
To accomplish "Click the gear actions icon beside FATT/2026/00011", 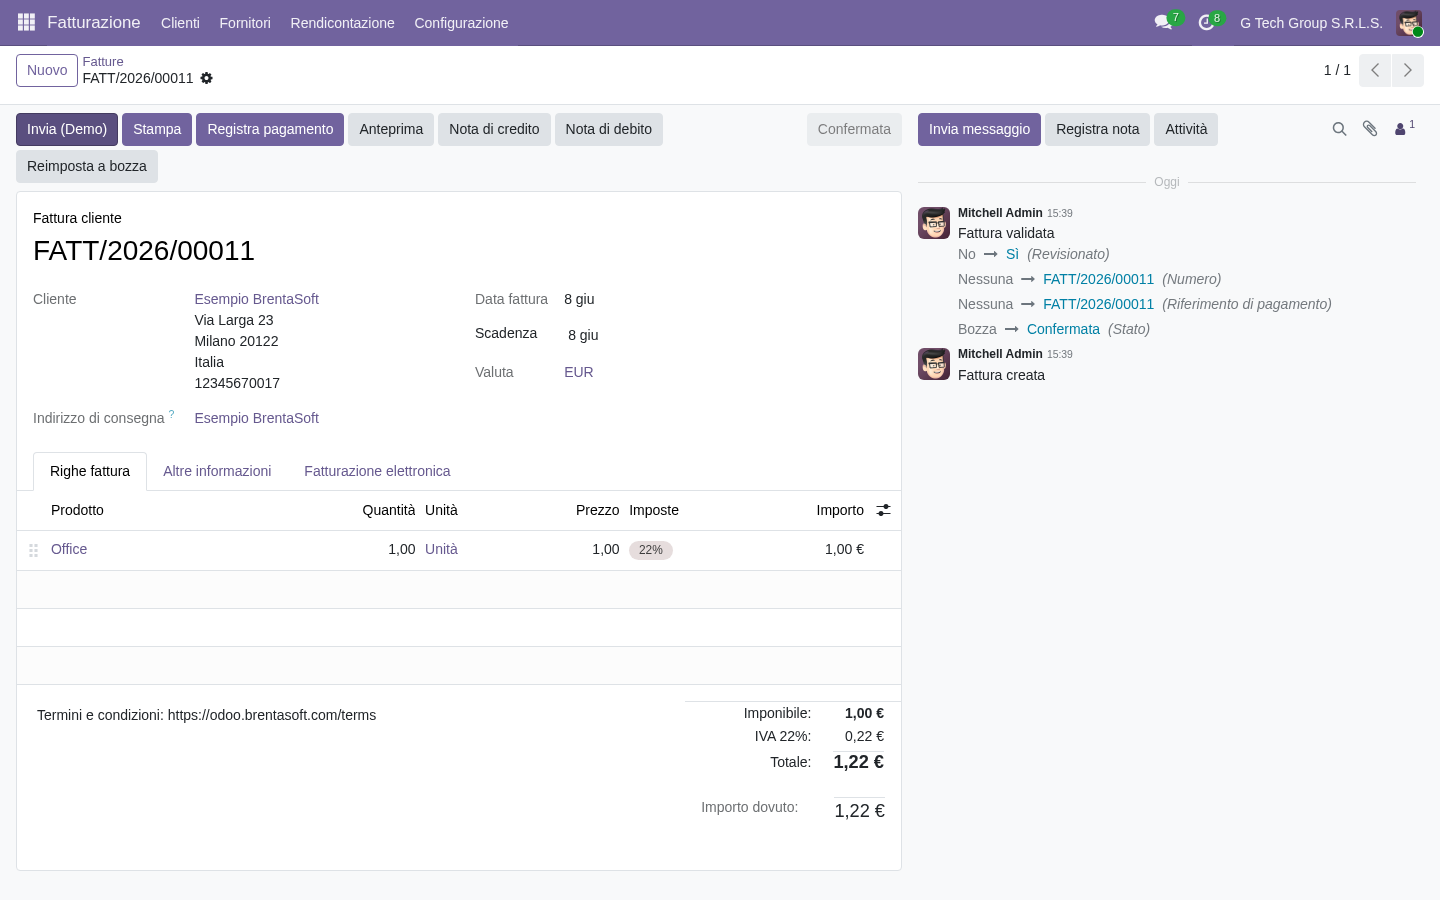I will tap(206, 78).
